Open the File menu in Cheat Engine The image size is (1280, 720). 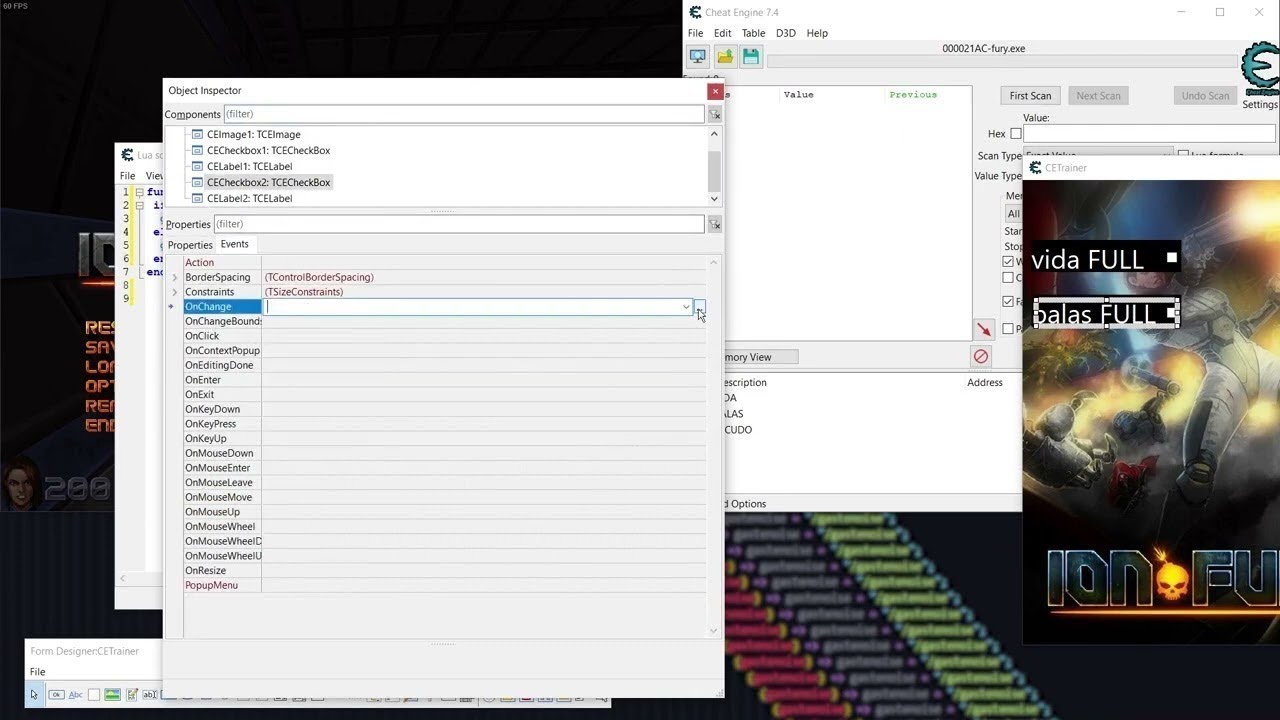pos(696,33)
